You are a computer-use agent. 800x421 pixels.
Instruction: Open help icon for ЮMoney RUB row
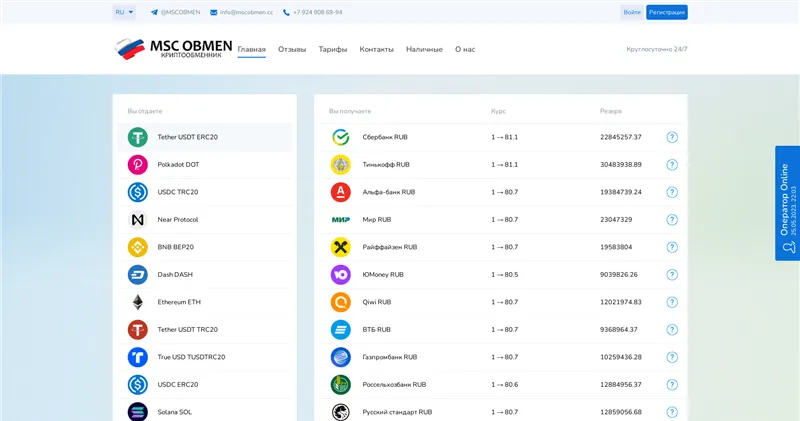pyautogui.click(x=672, y=275)
